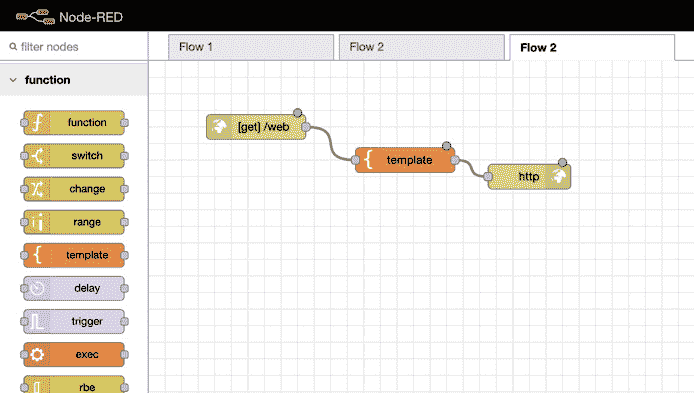
Task: Click the output port of palette switch node
Action: click(x=124, y=156)
